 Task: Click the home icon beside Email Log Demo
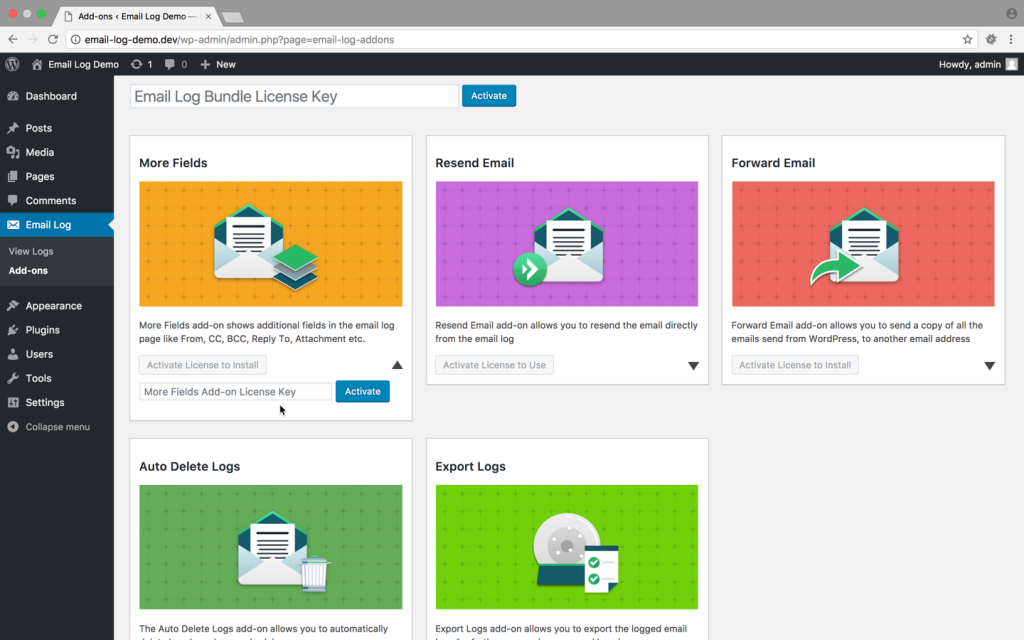pyautogui.click(x=37, y=64)
